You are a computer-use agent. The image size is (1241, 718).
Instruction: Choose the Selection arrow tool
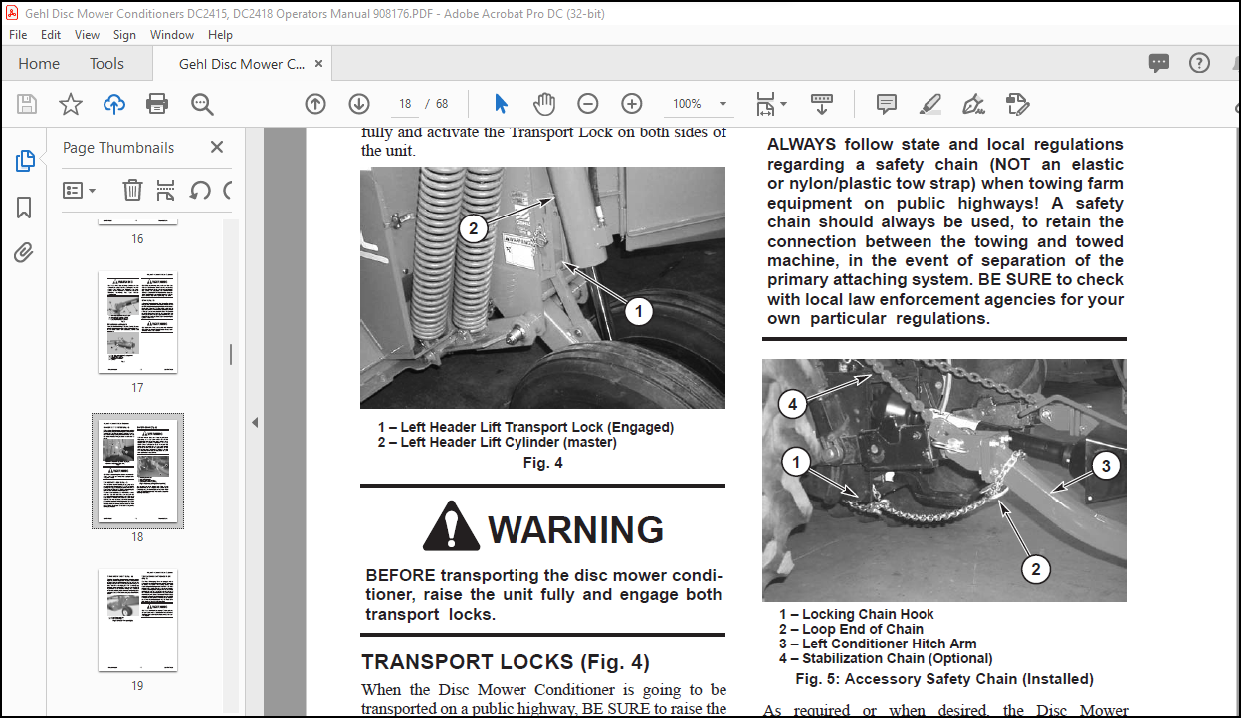[501, 104]
